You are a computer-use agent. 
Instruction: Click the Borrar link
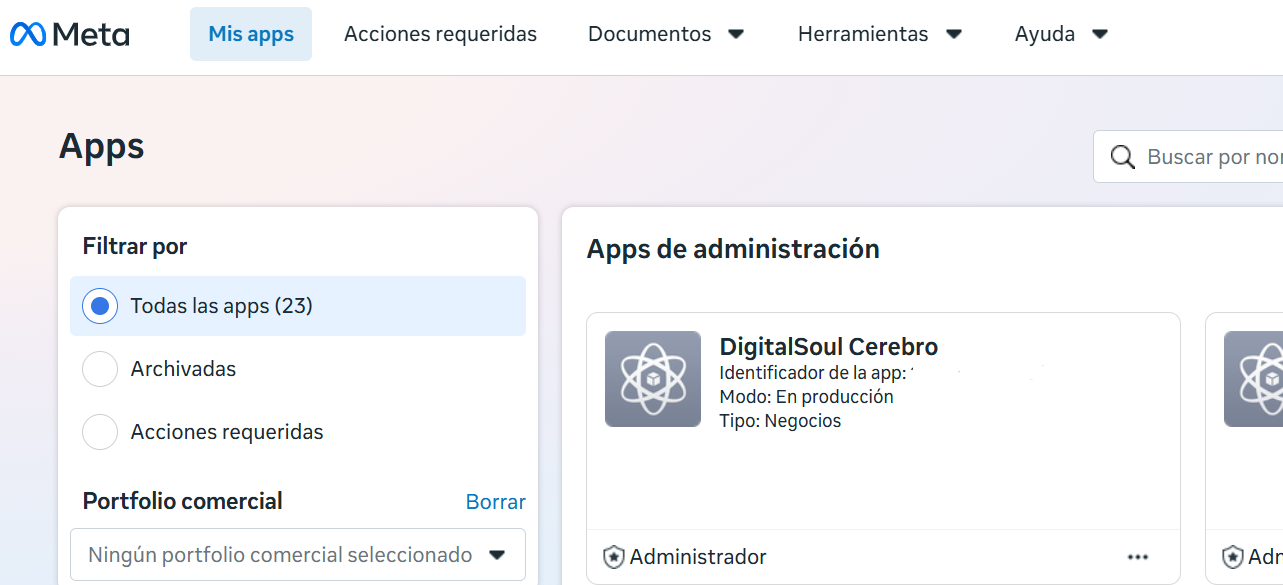[x=496, y=502]
